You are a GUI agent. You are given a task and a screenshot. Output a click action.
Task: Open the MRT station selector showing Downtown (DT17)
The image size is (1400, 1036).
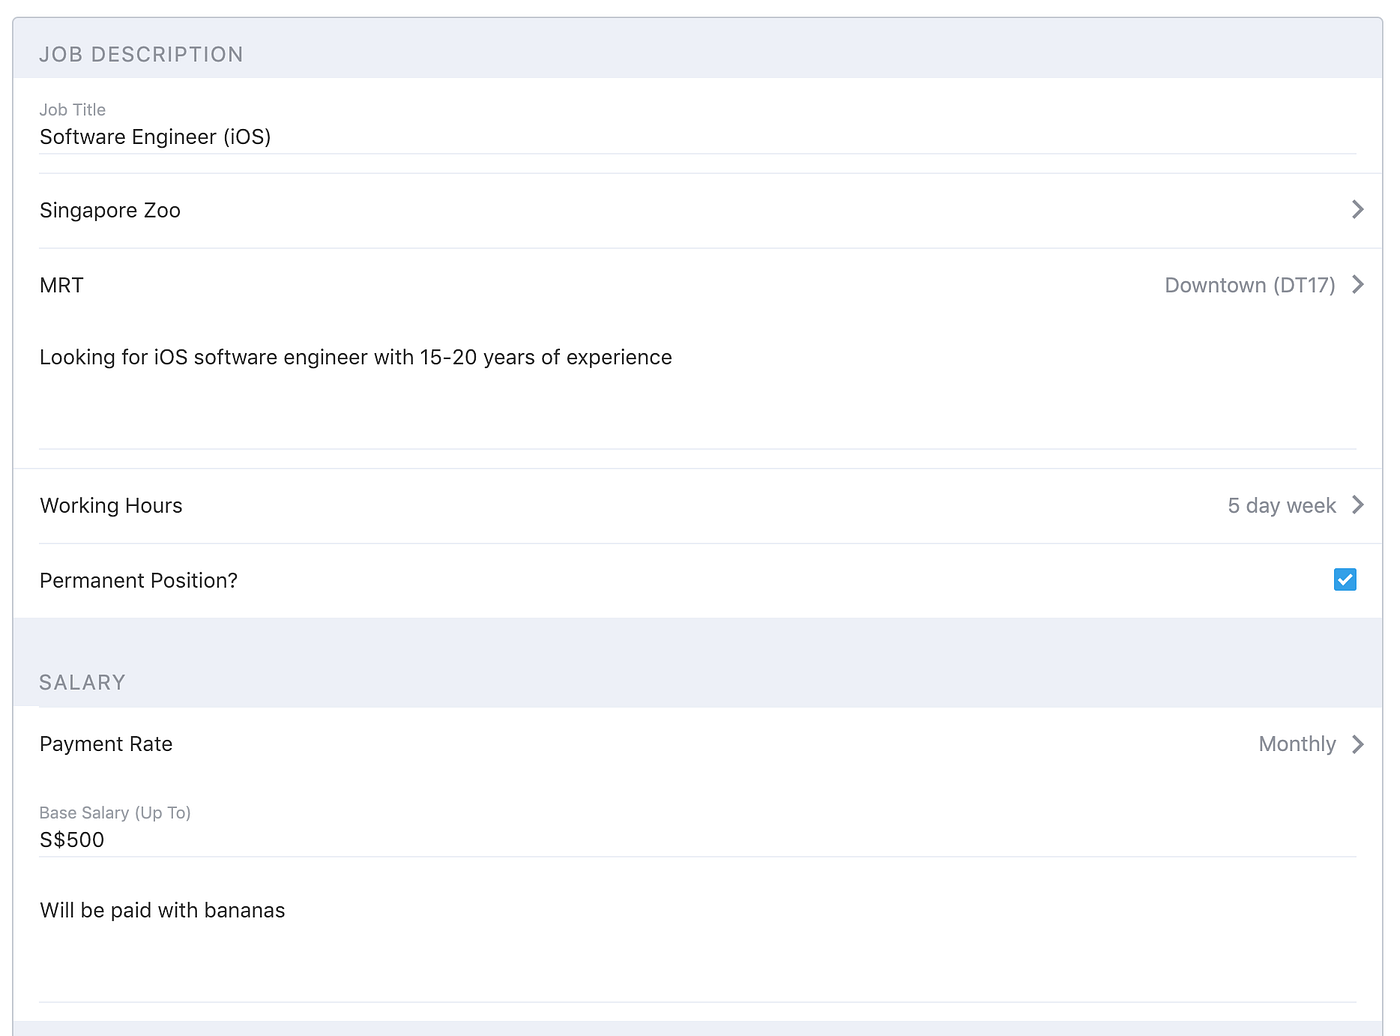pos(700,285)
